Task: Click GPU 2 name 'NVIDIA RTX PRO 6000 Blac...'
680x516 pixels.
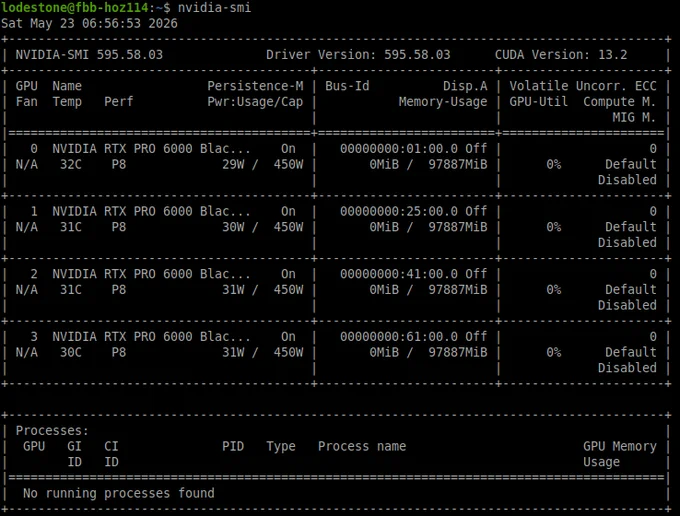Action: click(x=151, y=274)
